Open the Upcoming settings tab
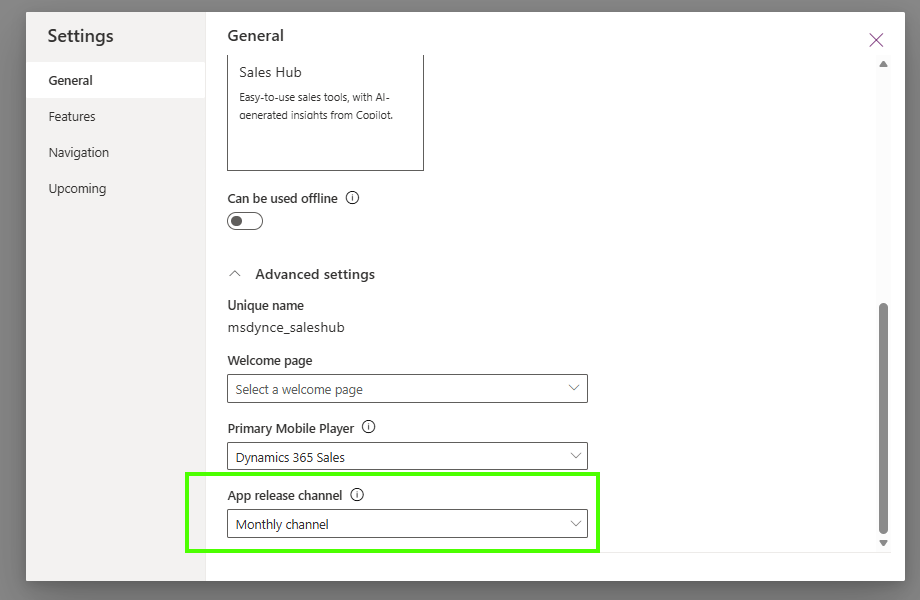920x600 pixels. [x=77, y=189]
